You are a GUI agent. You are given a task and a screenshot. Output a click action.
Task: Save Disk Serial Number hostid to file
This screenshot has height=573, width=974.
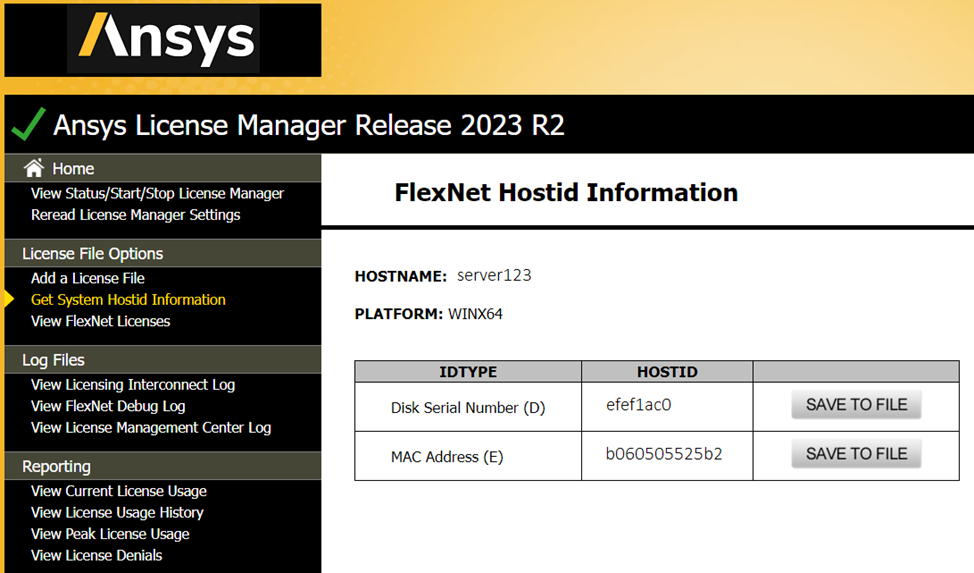(x=856, y=405)
